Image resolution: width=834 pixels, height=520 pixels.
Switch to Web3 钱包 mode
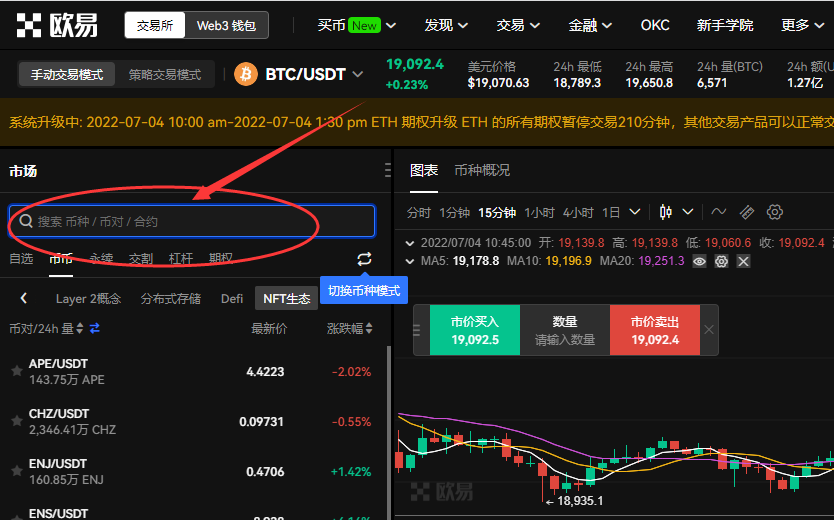point(227,25)
